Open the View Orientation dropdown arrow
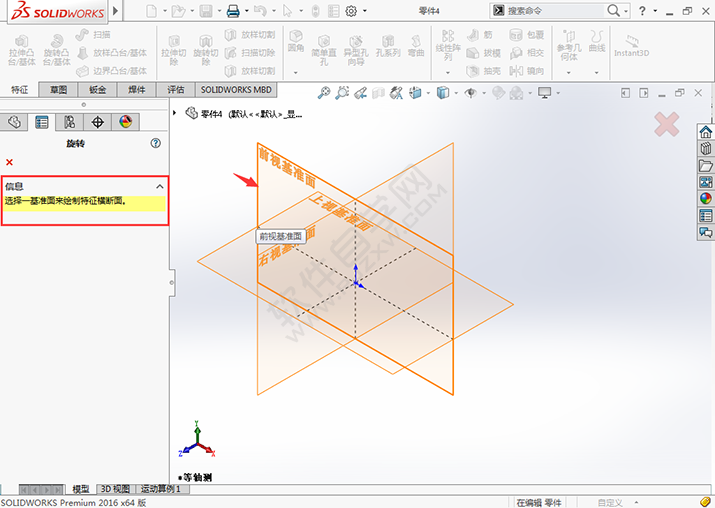The height and width of the screenshot is (508, 715). coord(428,93)
